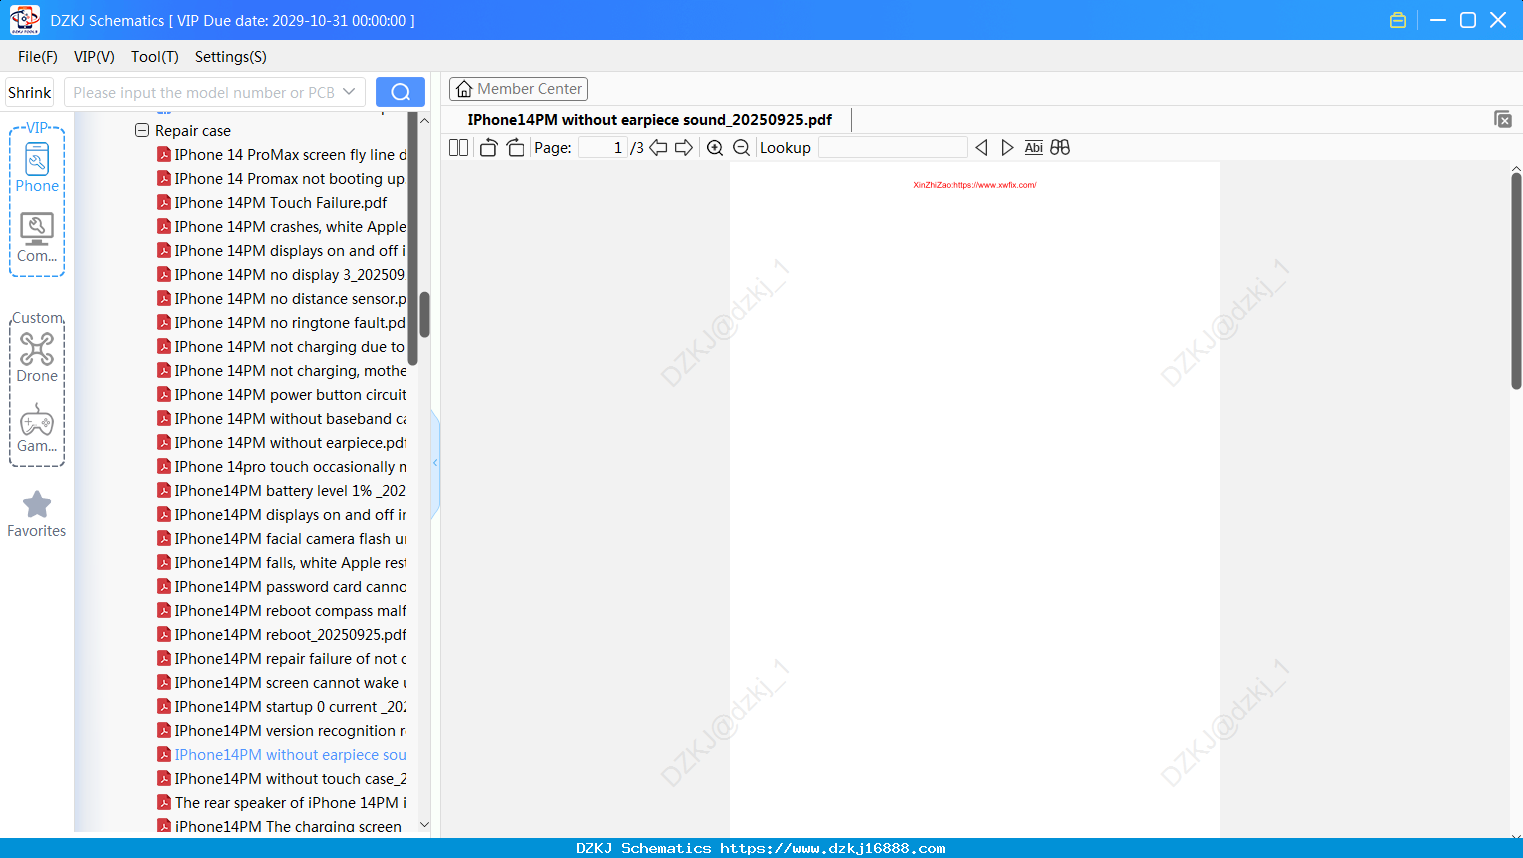Click the blue search magnifier button
The image size is (1523, 858).
(x=400, y=92)
